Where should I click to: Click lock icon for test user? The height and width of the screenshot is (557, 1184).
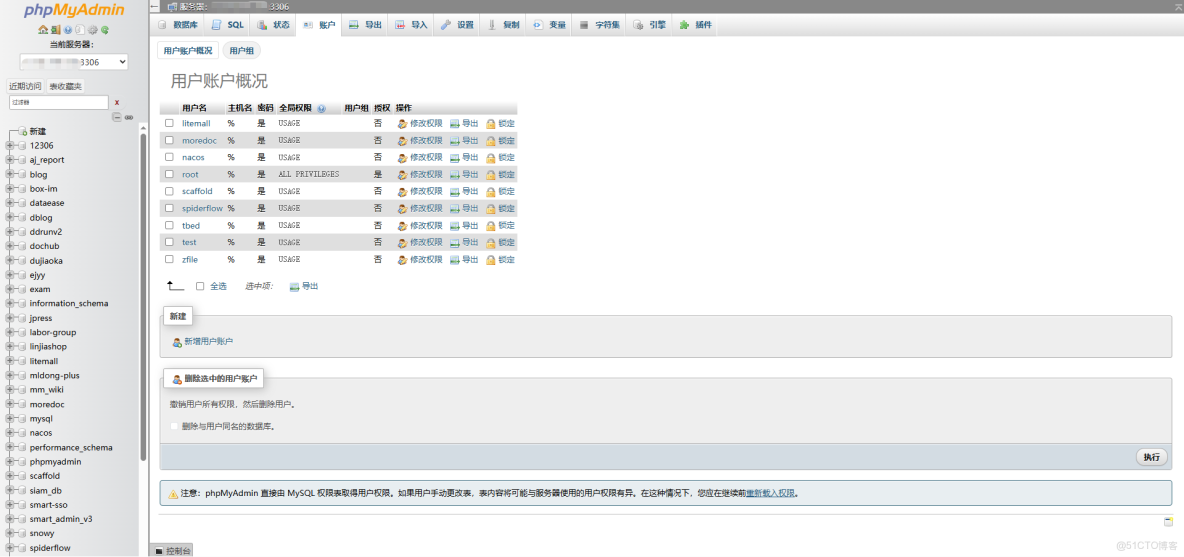click(x=491, y=242)
